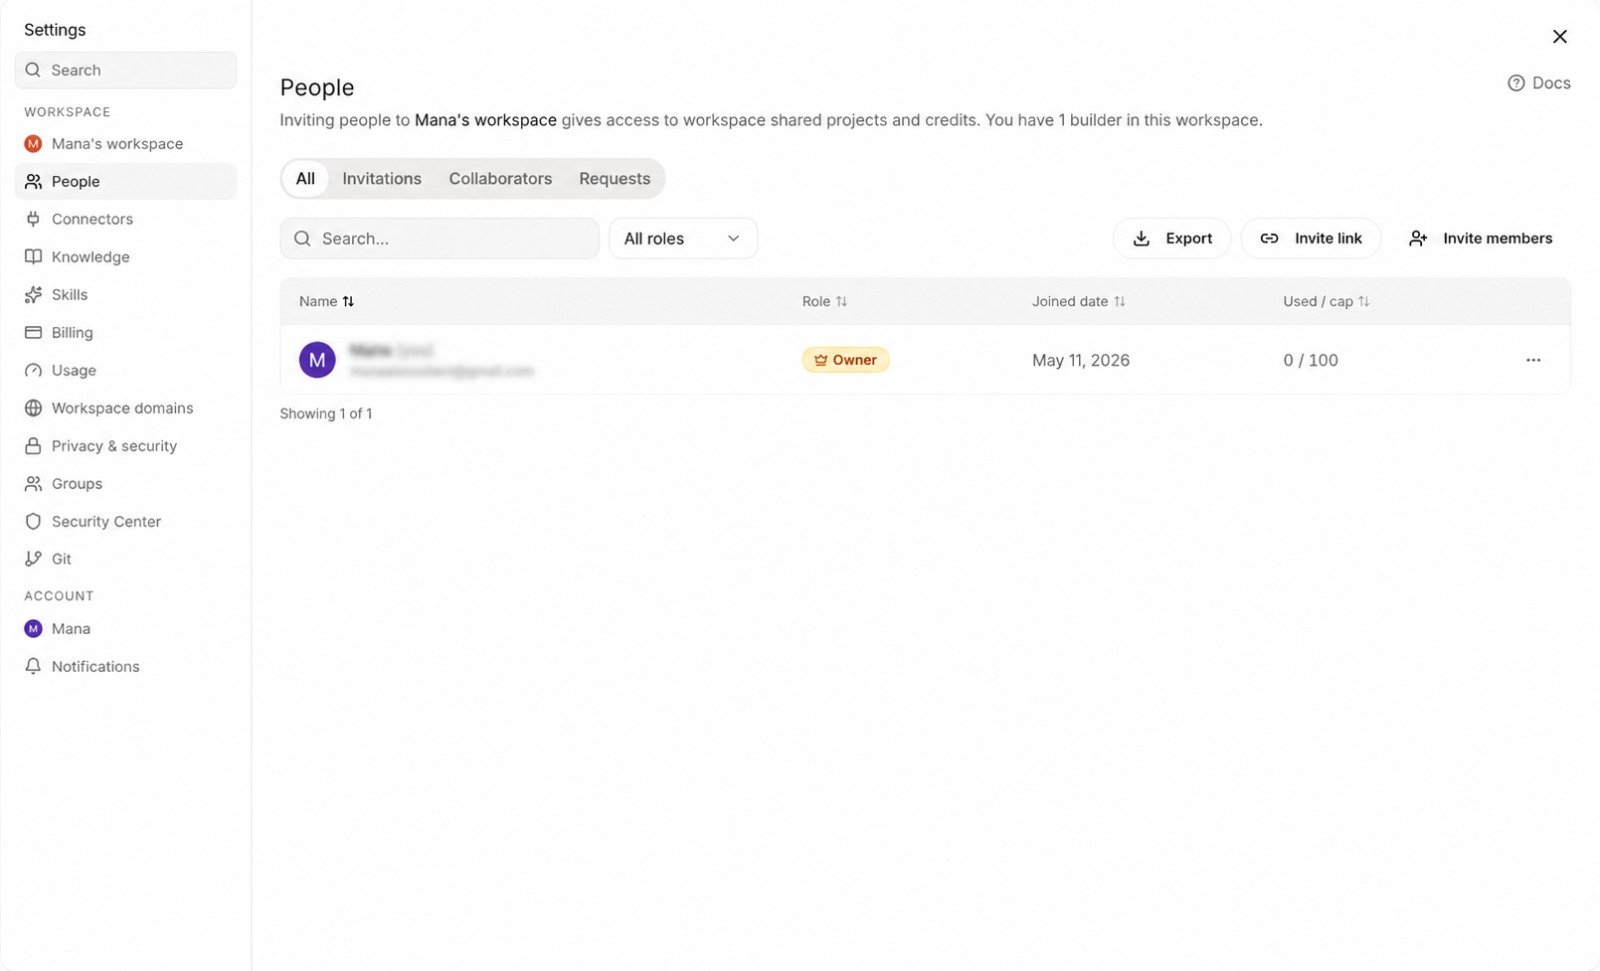The image size is (1600, 971).
Task: Open the three-dot menu for the Owner row
Action: [1533, 360]
